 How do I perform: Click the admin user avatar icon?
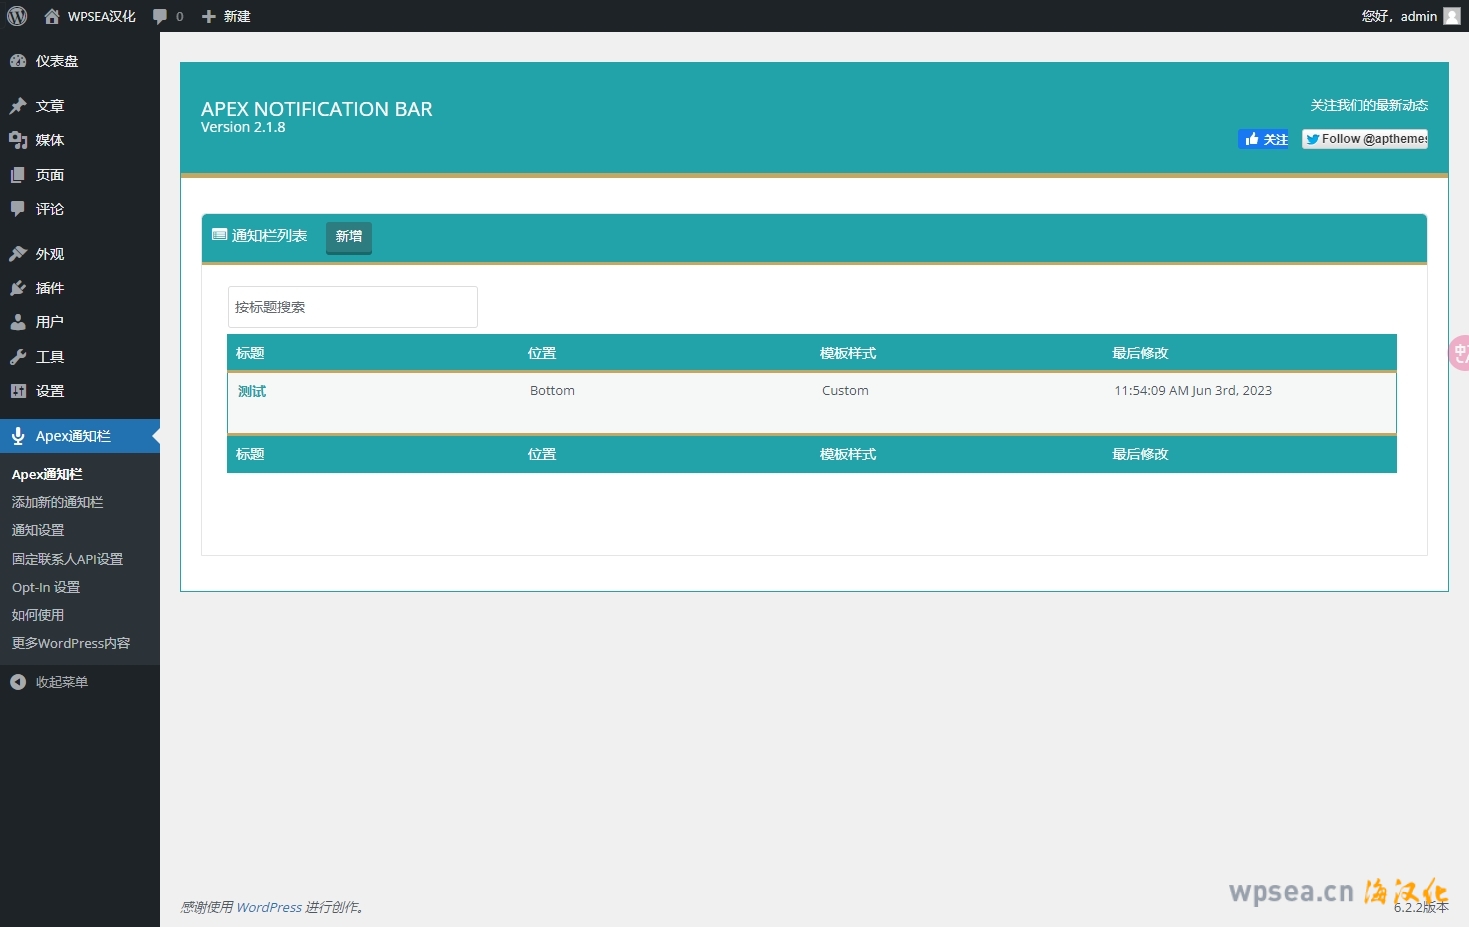(1452, 16)
